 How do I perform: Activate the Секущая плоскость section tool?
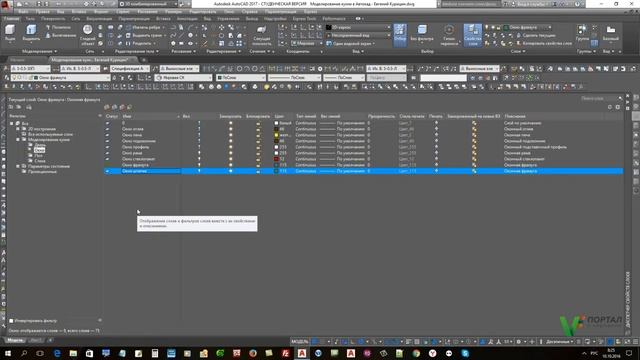coord(262,35)
